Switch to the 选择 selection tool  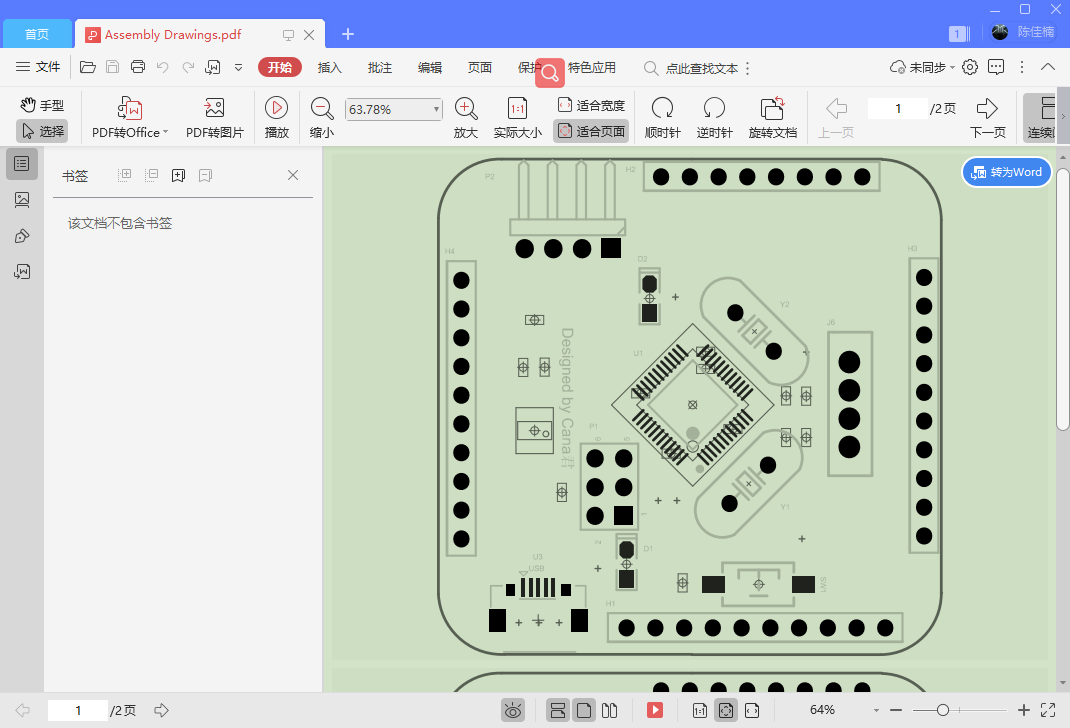click(41, 130)
